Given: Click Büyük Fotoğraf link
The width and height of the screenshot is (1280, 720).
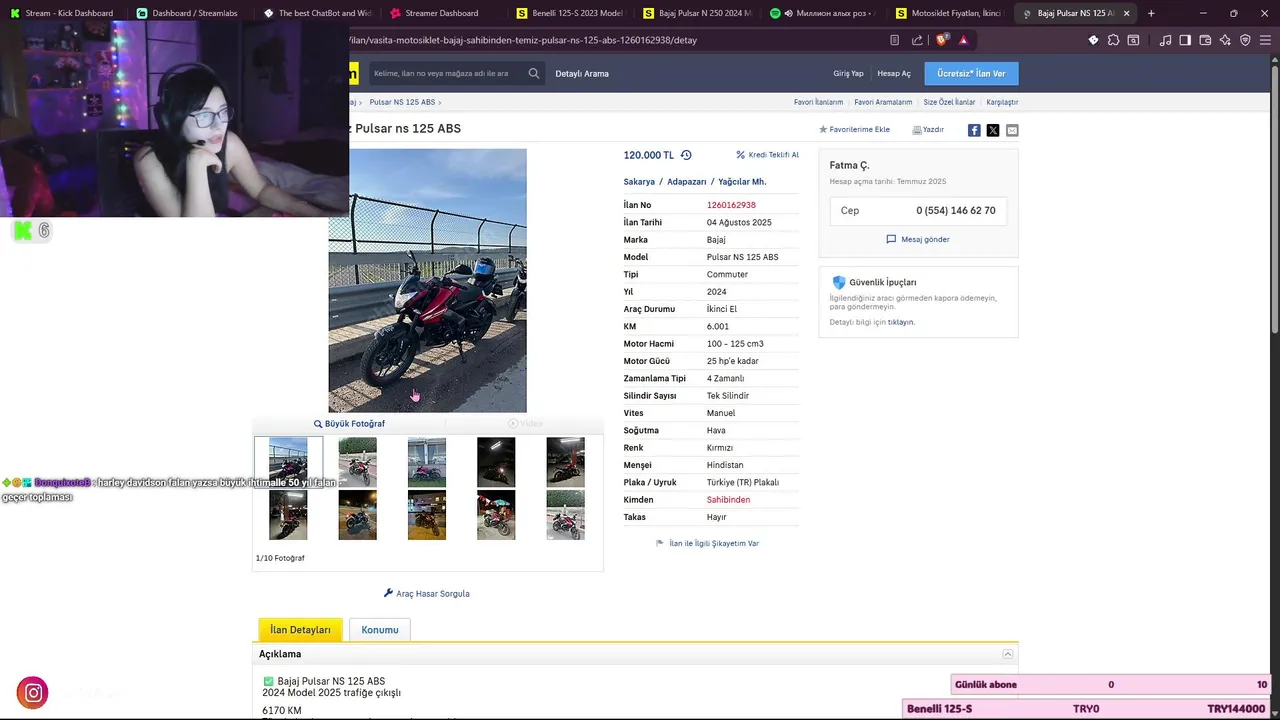Looking at the screenshot, I should (349, 424).
